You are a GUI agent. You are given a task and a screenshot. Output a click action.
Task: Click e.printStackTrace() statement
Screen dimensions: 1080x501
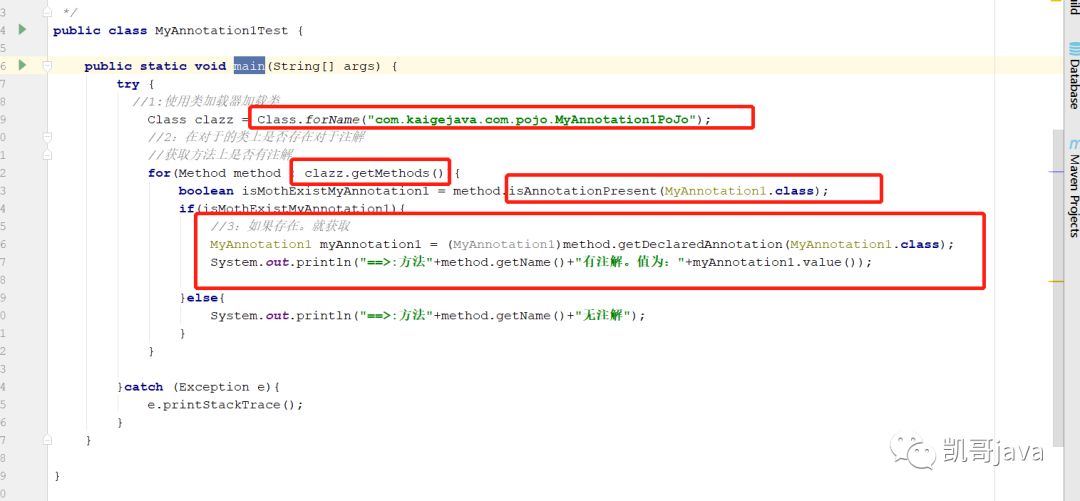[x=225, y=405]
